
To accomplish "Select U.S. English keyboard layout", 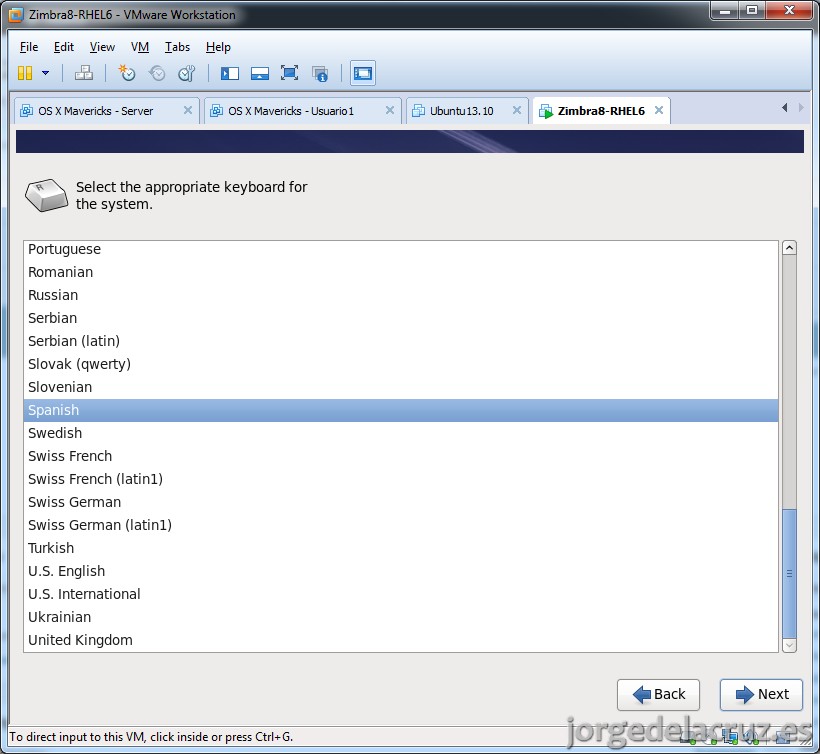I will pyautogui.click(x=401, y=571).
